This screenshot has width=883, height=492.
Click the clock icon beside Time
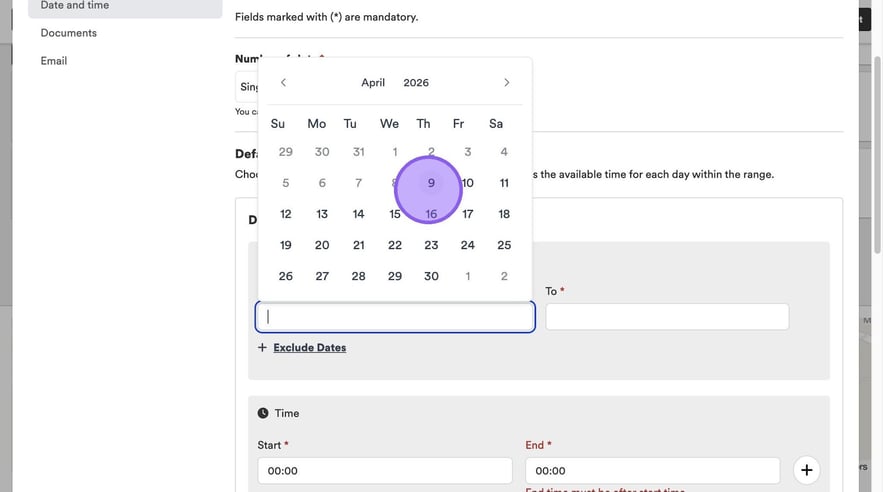(263, 413)
